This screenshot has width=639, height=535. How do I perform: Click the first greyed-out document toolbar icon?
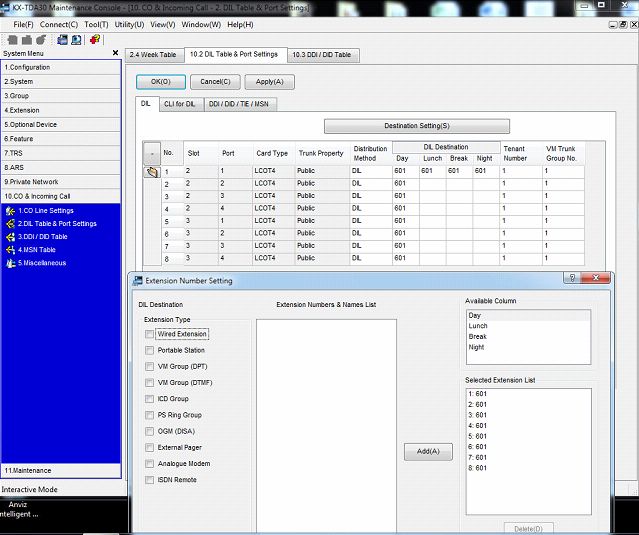click(13, 40)
